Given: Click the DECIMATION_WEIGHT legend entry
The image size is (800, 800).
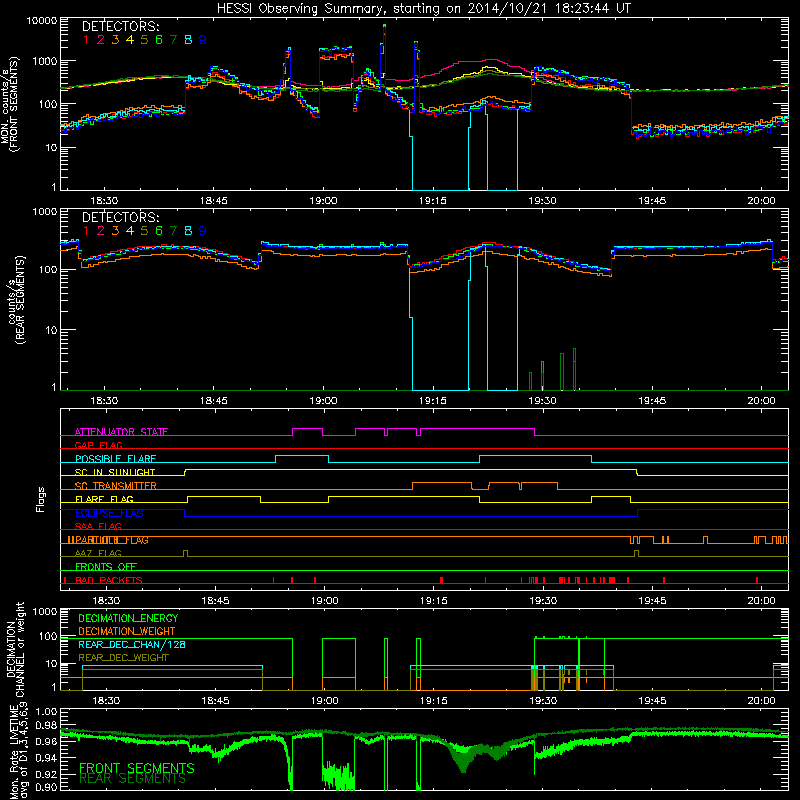Looking at the screenshot, I should tap(127, 632).
